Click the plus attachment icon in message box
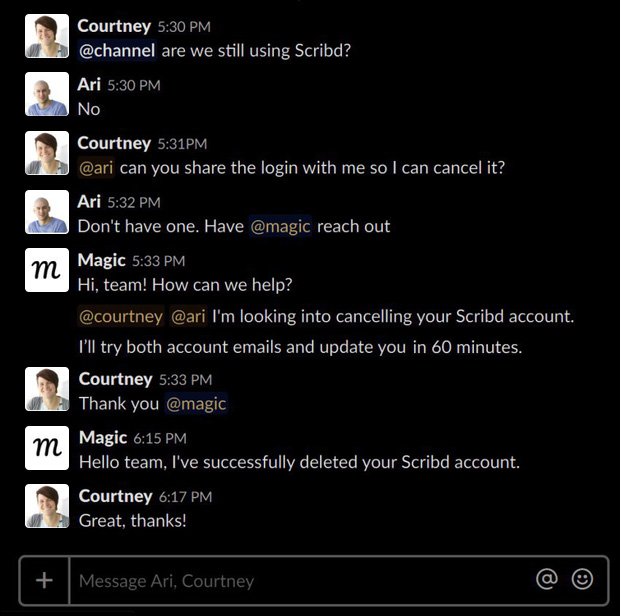This screenshot has height=616, width=620. pyautogui.click(x=44, y=580)
